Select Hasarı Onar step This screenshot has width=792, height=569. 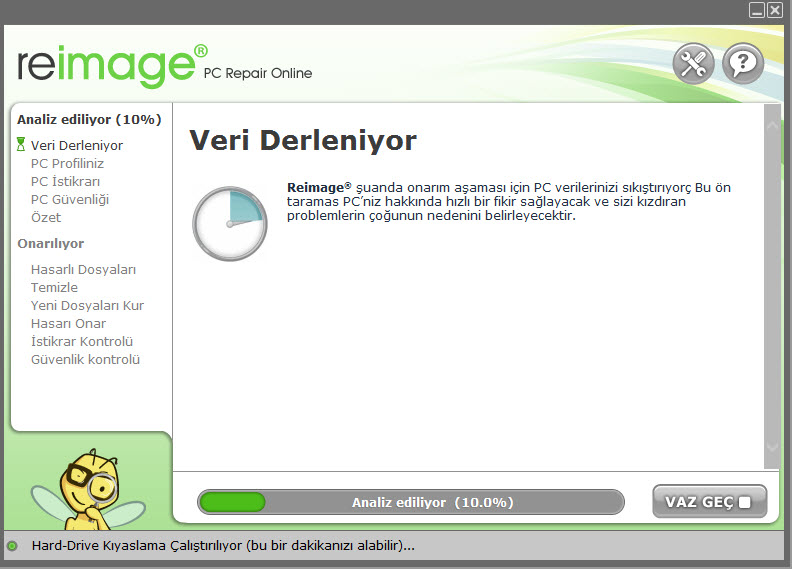coord(68,324)
